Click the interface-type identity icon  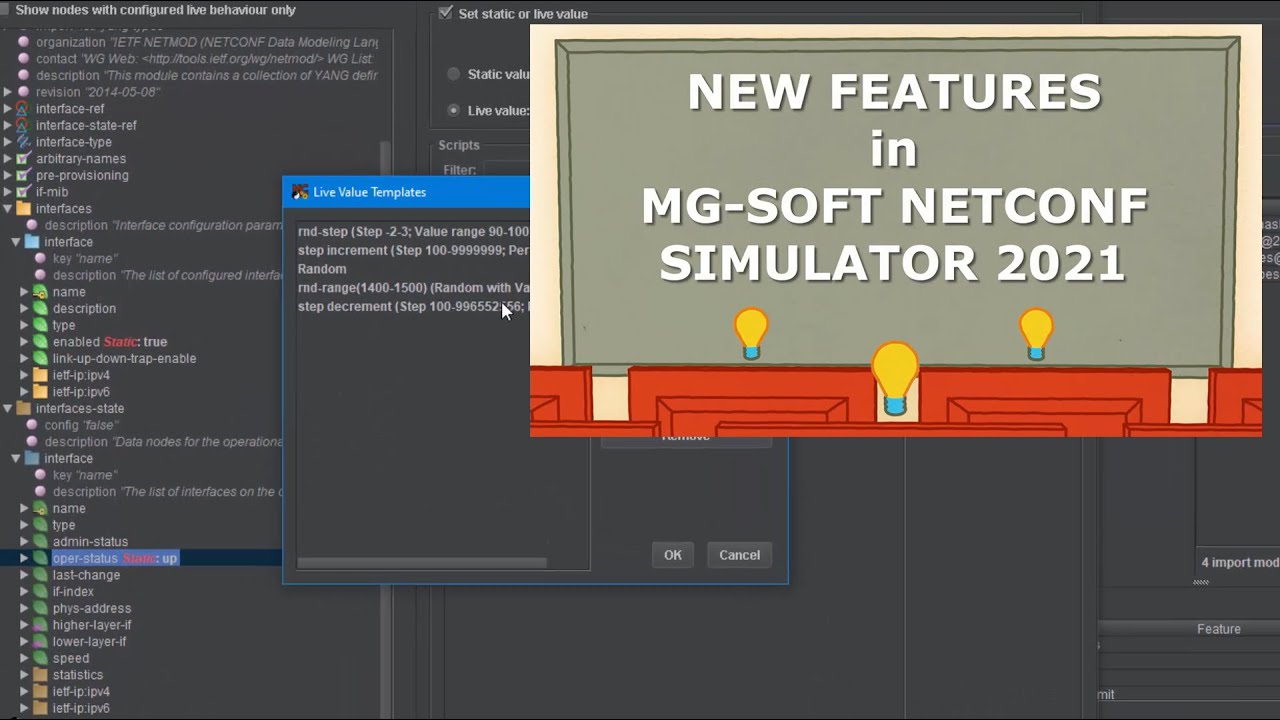pos(23,142)
